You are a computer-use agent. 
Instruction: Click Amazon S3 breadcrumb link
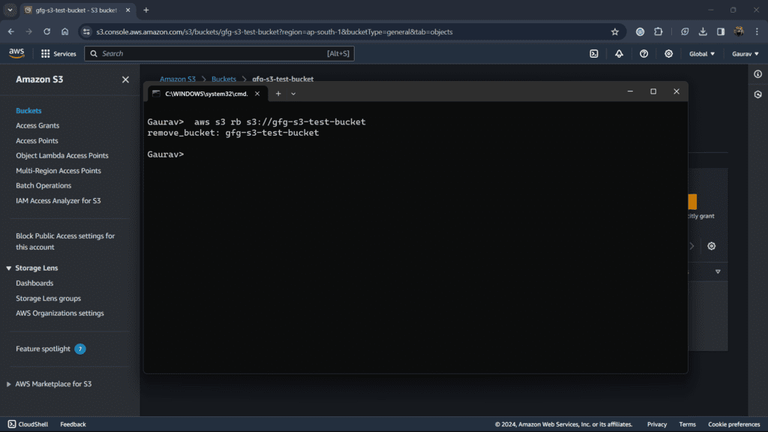pyautogui.click(x=177, y=78)
